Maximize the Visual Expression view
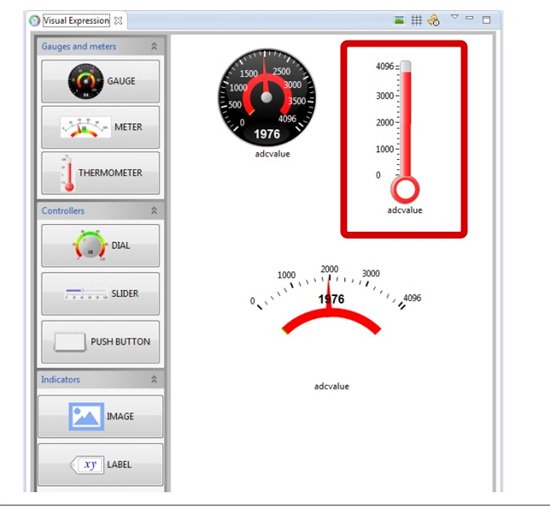 point(486,20)
